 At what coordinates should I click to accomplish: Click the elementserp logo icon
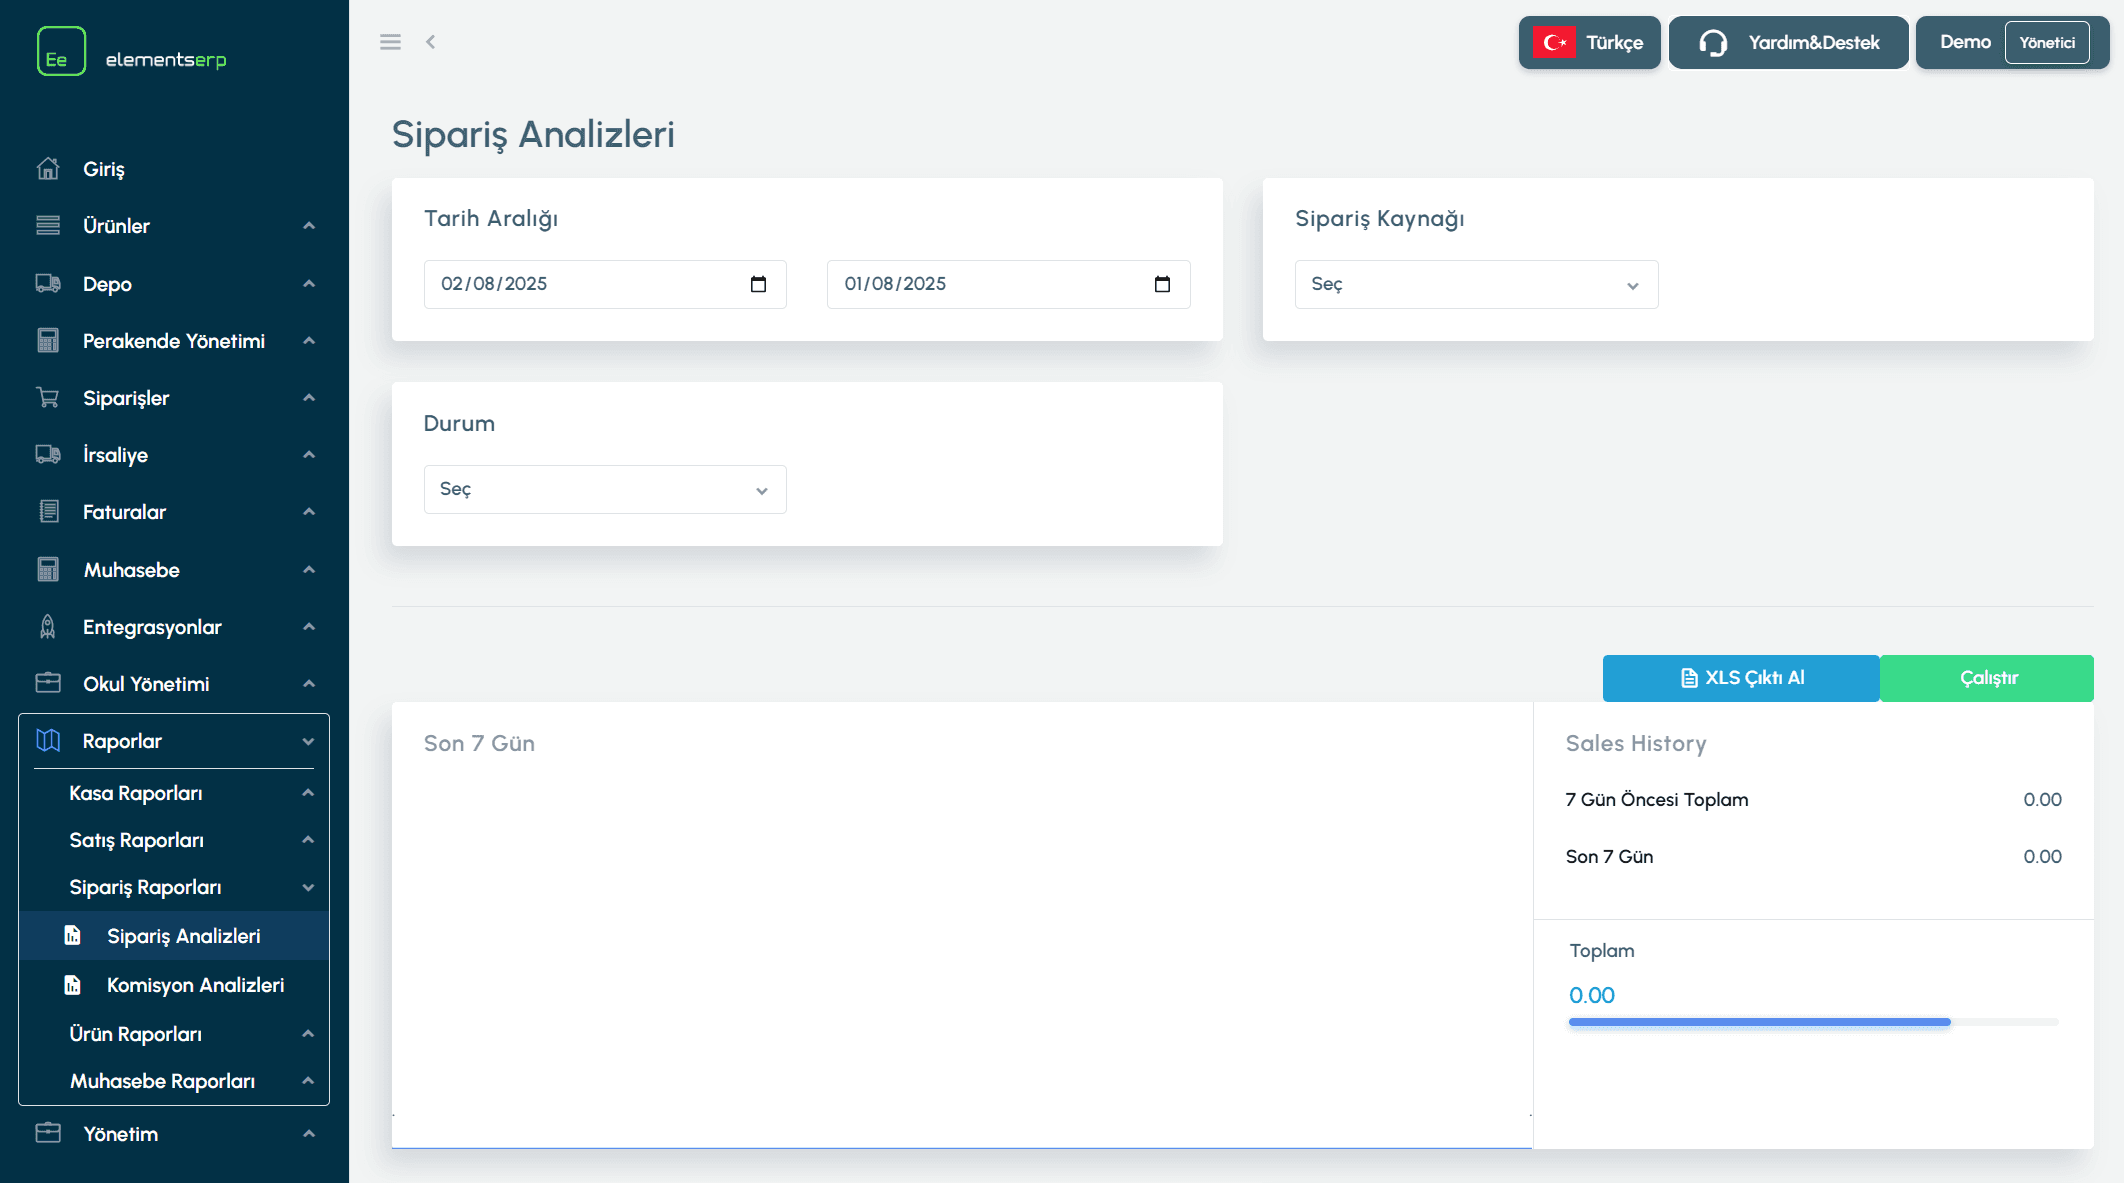click(61, 52)
